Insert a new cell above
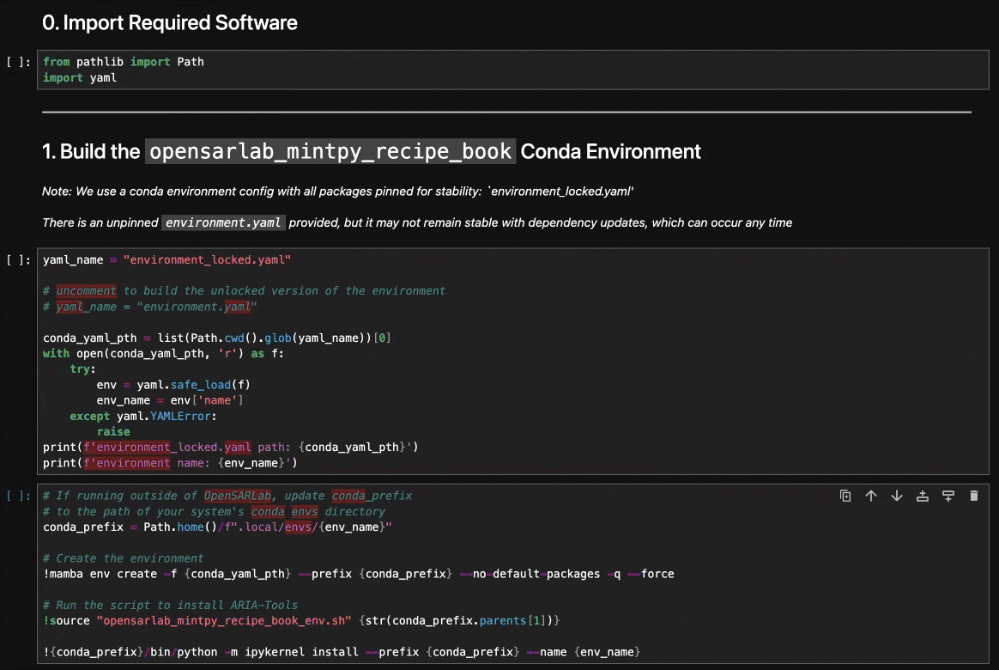 tap(923, 496)
